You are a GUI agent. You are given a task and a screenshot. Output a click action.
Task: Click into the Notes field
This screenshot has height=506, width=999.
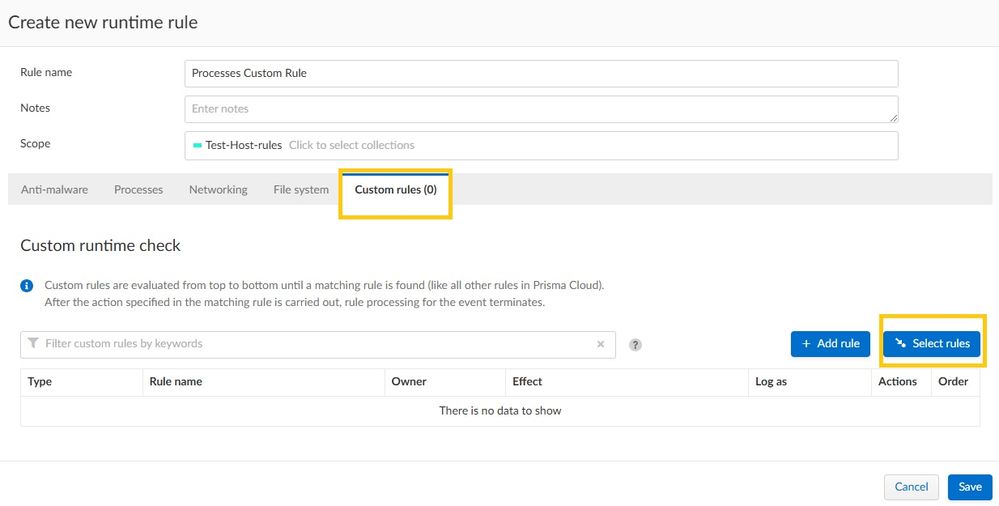click(540, 109)
